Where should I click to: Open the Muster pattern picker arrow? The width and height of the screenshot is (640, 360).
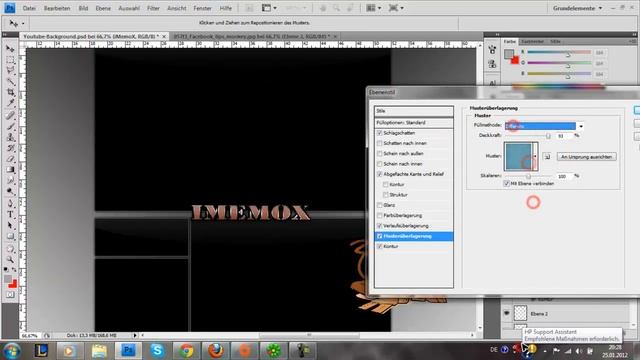click(535, 156)
